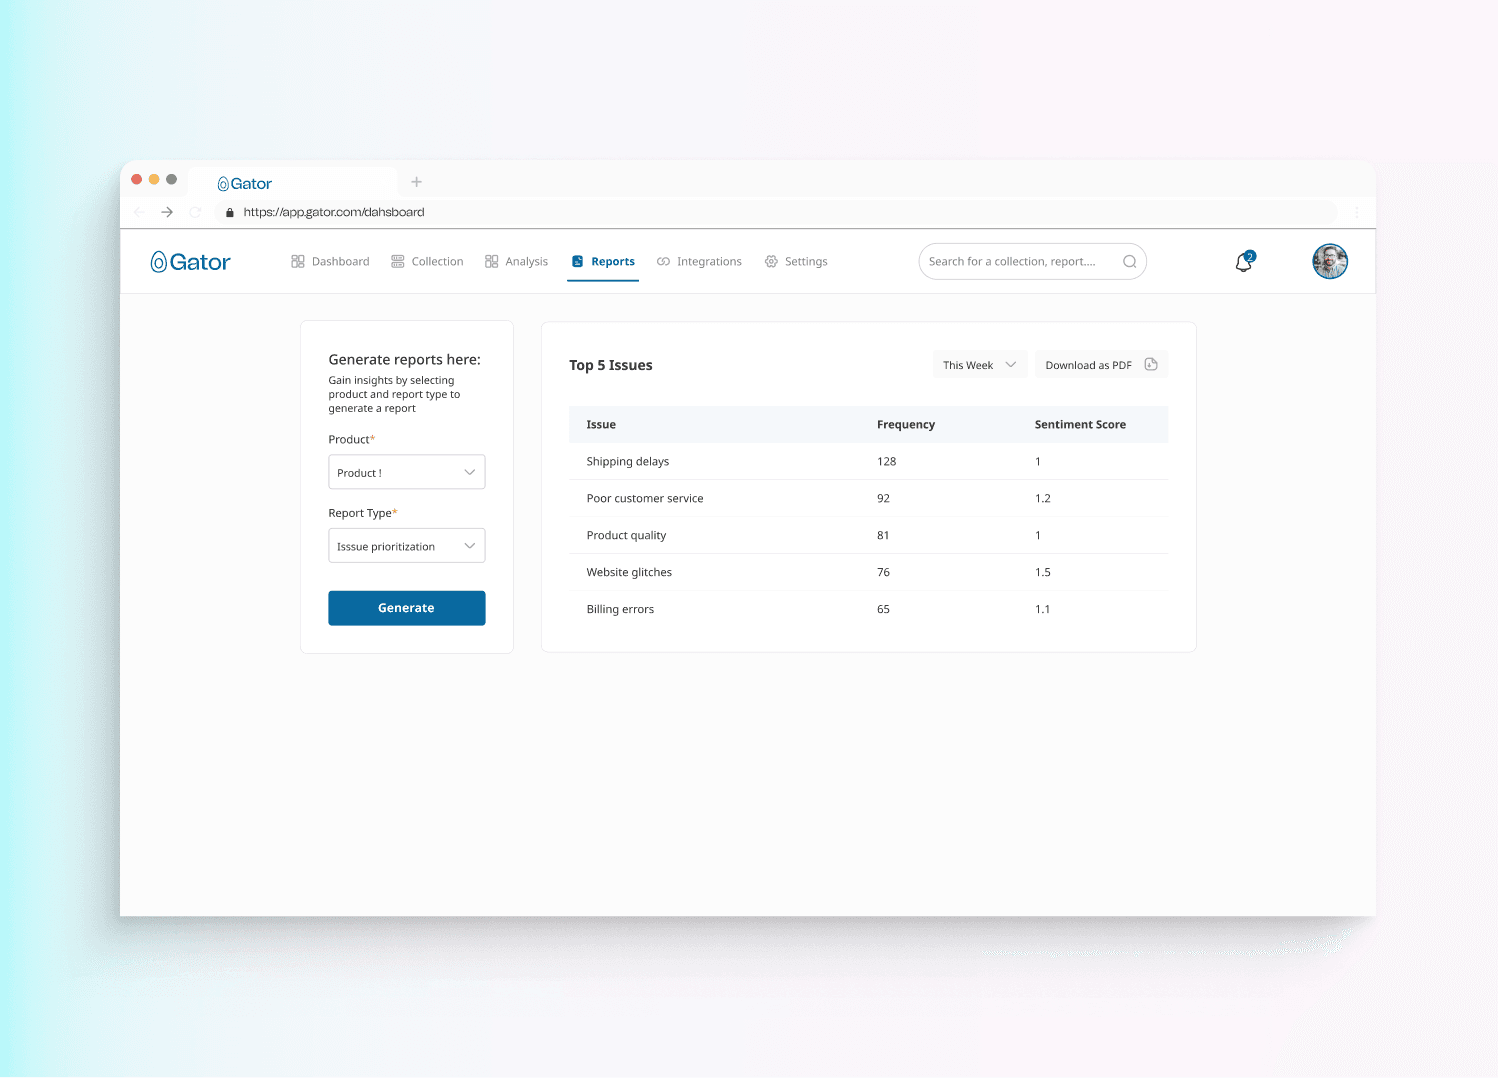
Task: Navigate to Settings in the navbar
Action: pyautogui.click(x=796, y=262)
